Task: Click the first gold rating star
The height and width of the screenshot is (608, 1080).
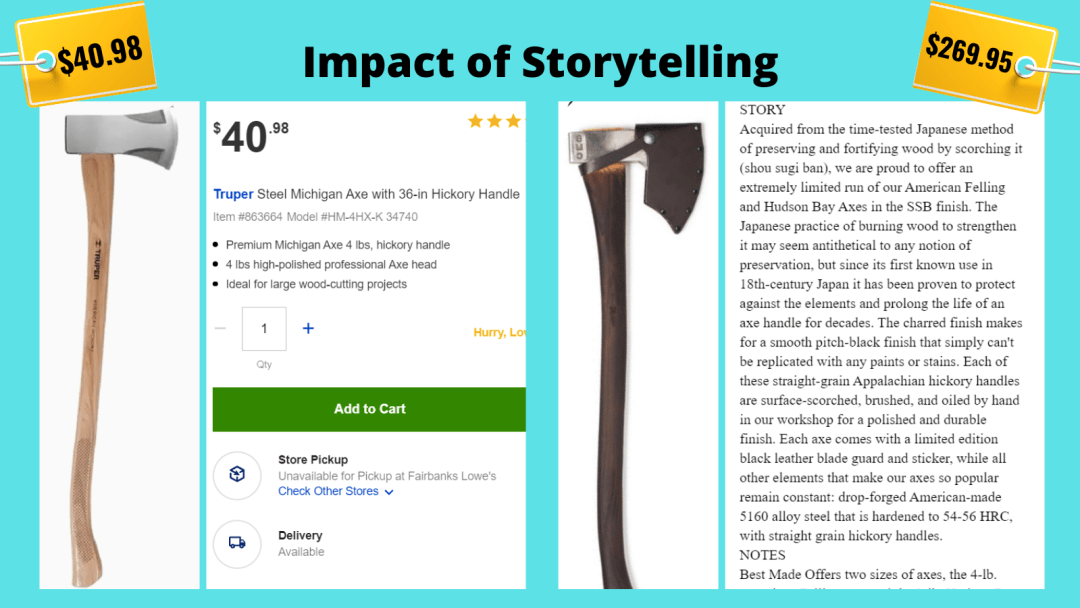Action: coord(475,121)
